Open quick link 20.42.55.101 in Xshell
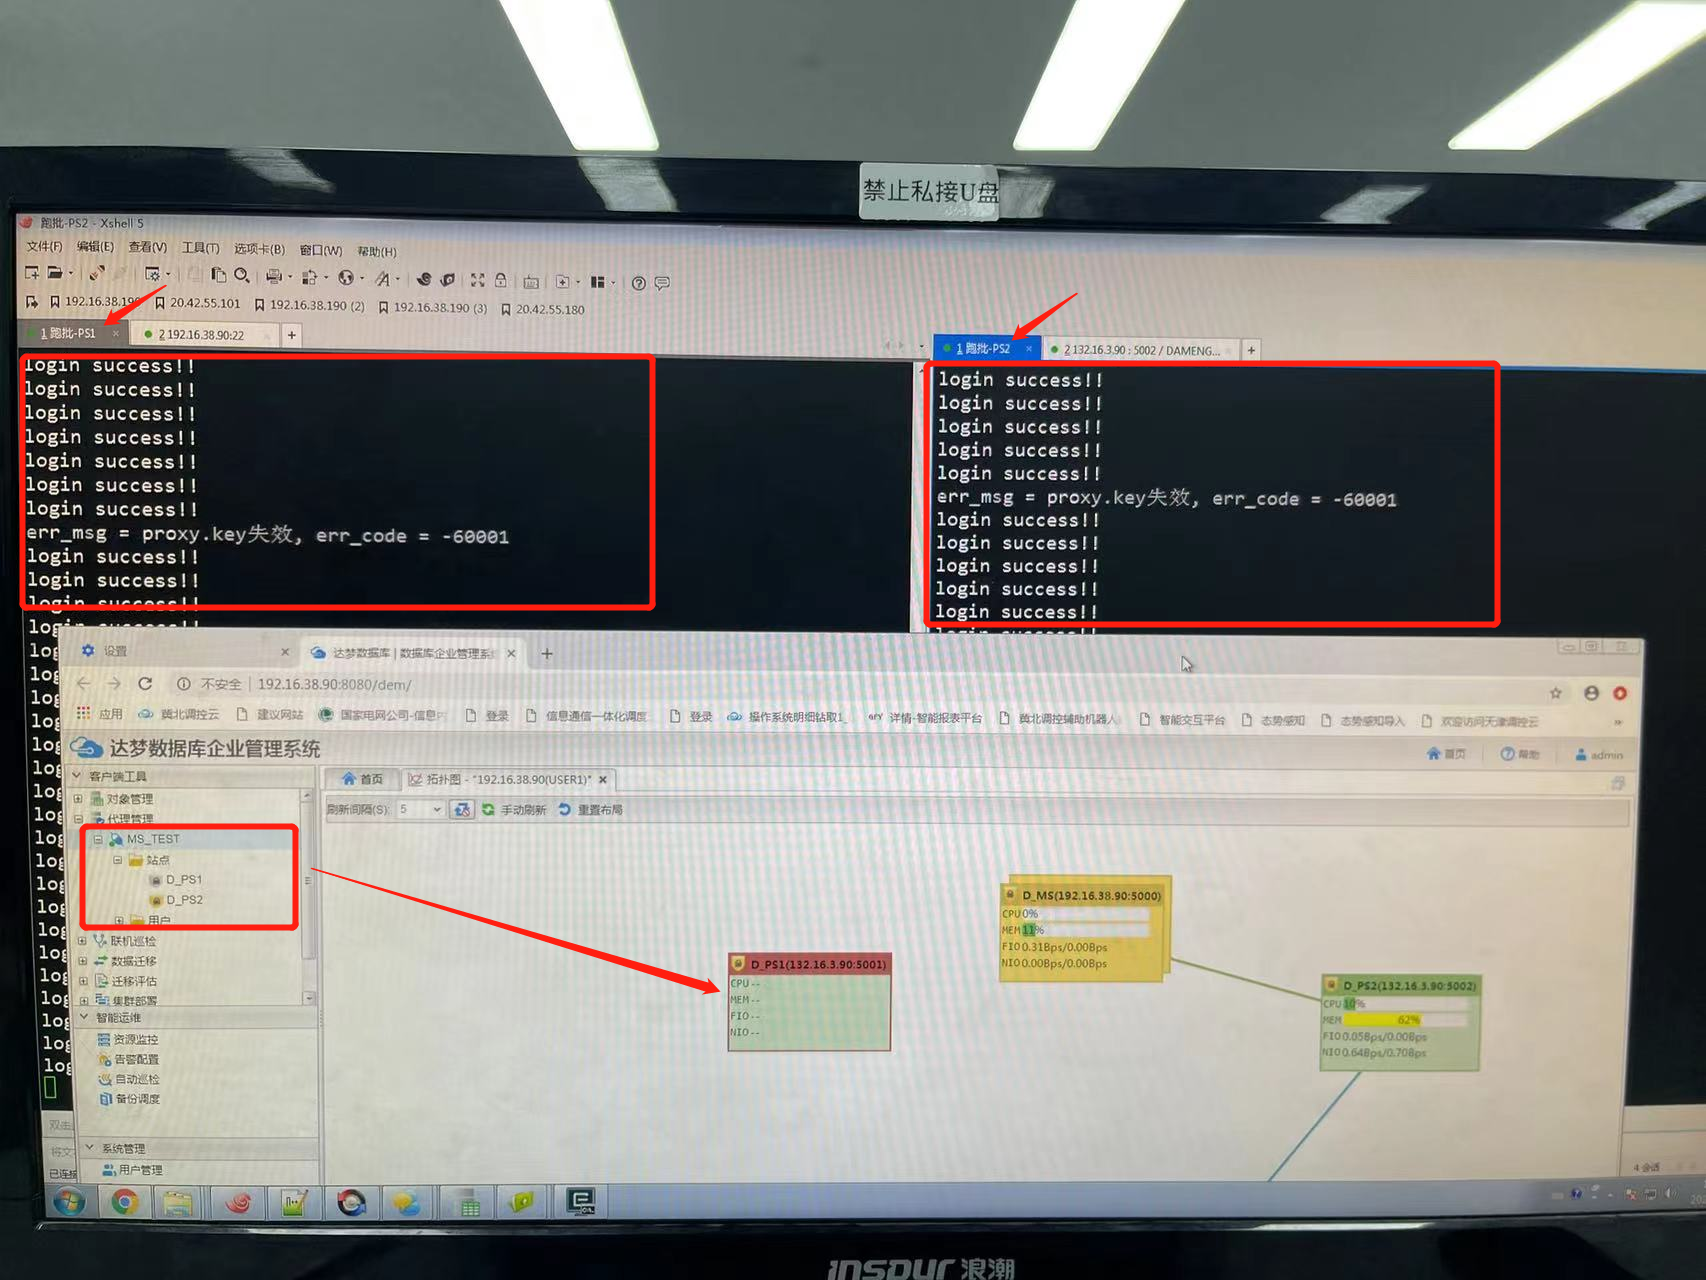The width and height of the screenshot is (1706, 1280). click(x=198, y=302)
